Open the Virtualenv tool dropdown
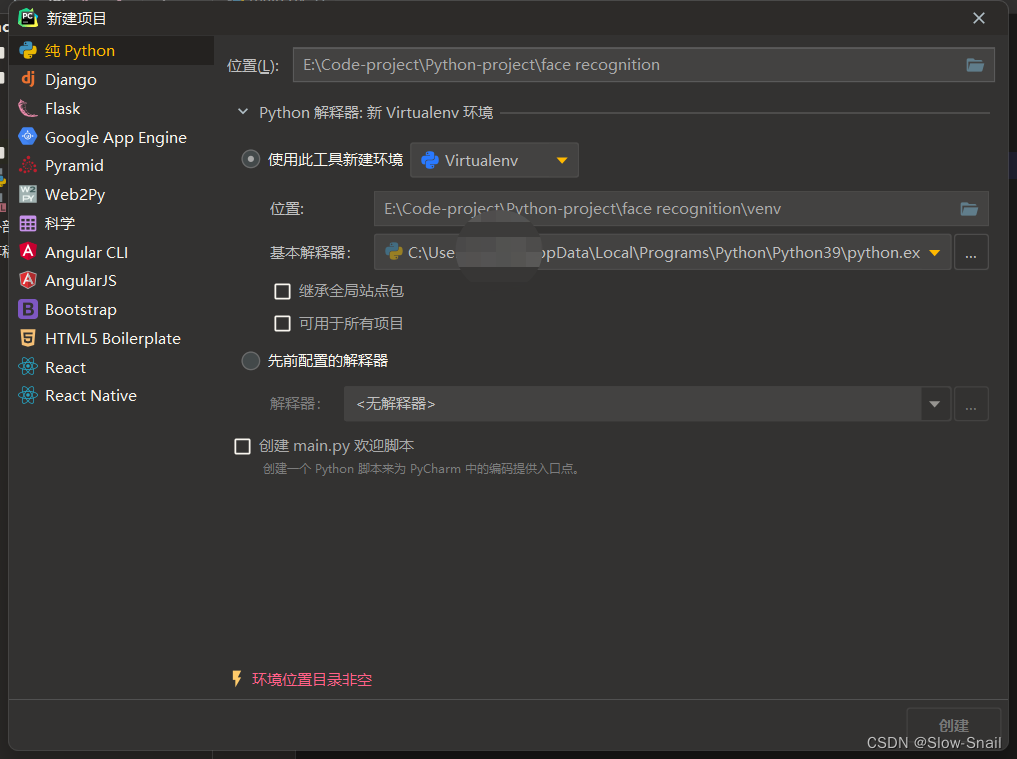The height and width of the screenshot is (759, 1017). [x=494, y=160]
